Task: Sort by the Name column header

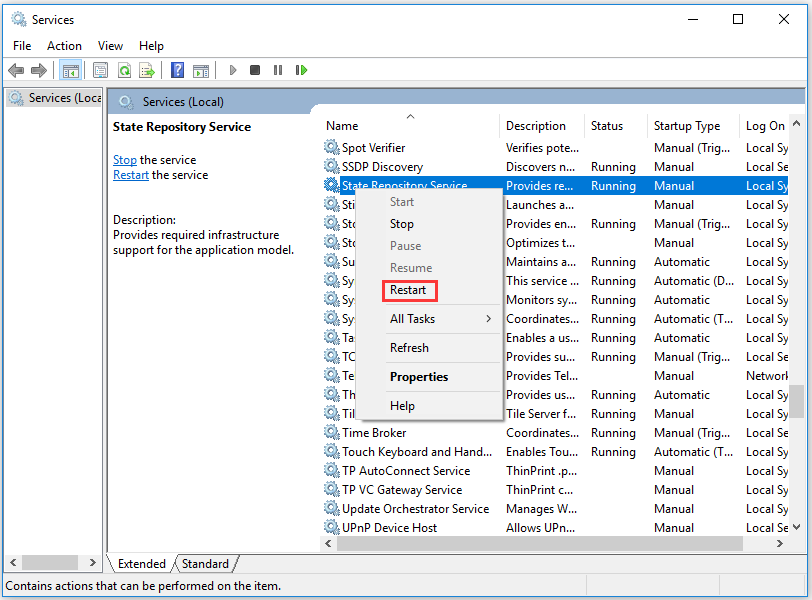Action: coord(411,126)
